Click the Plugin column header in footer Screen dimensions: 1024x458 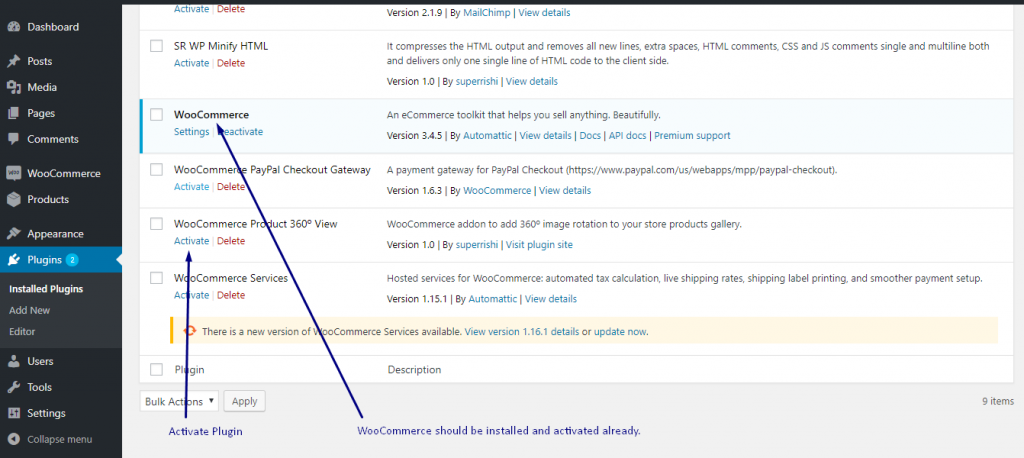point(189,370)
